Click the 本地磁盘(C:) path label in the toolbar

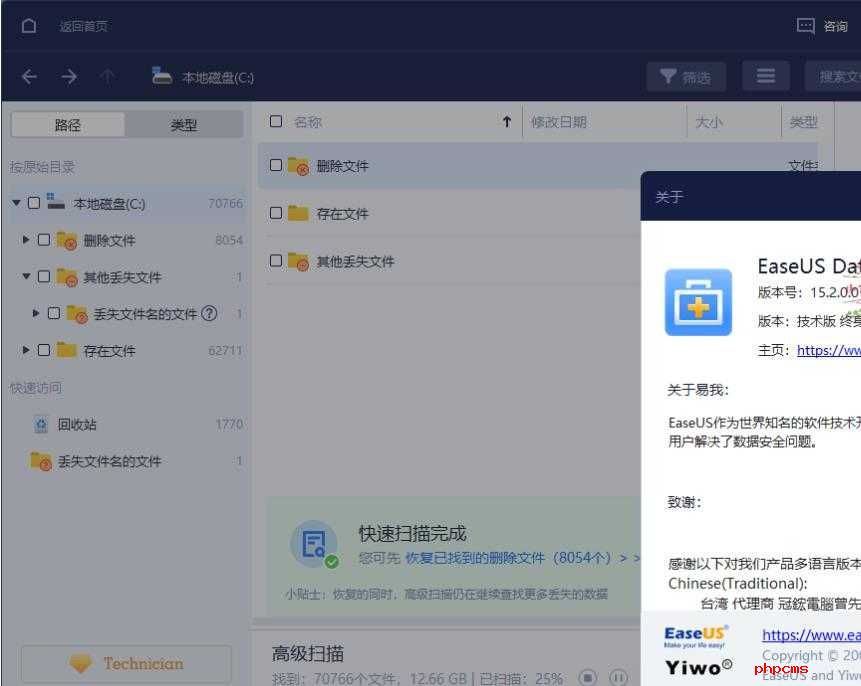[218, 77]
